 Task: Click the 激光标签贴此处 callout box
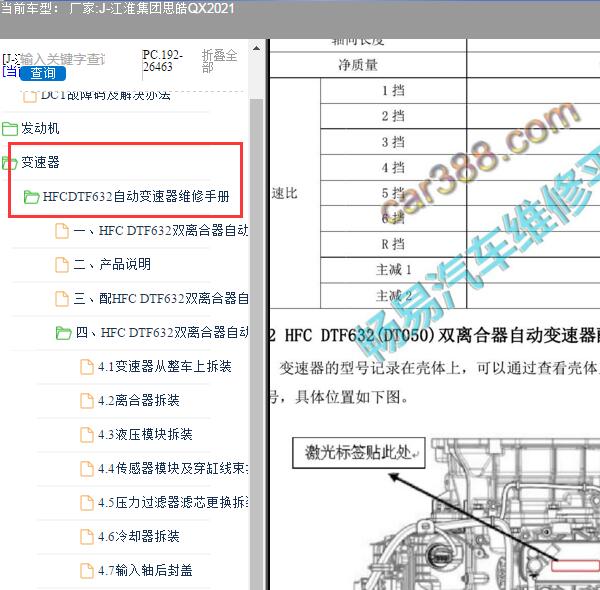[359, 453]
